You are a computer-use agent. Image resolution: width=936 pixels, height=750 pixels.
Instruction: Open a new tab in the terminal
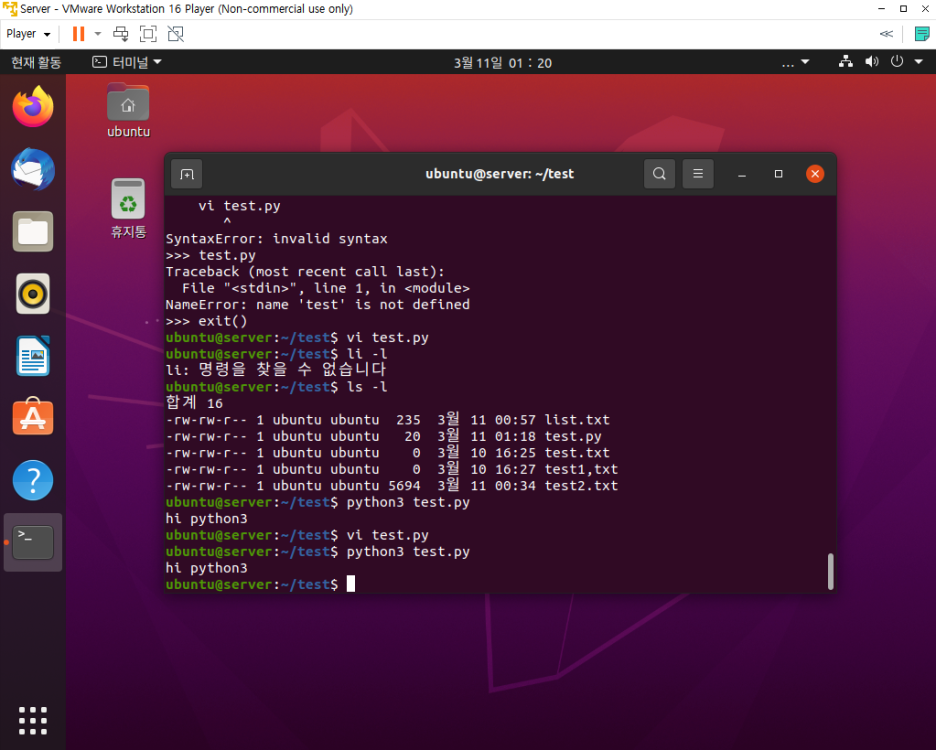tap(187, 174)
